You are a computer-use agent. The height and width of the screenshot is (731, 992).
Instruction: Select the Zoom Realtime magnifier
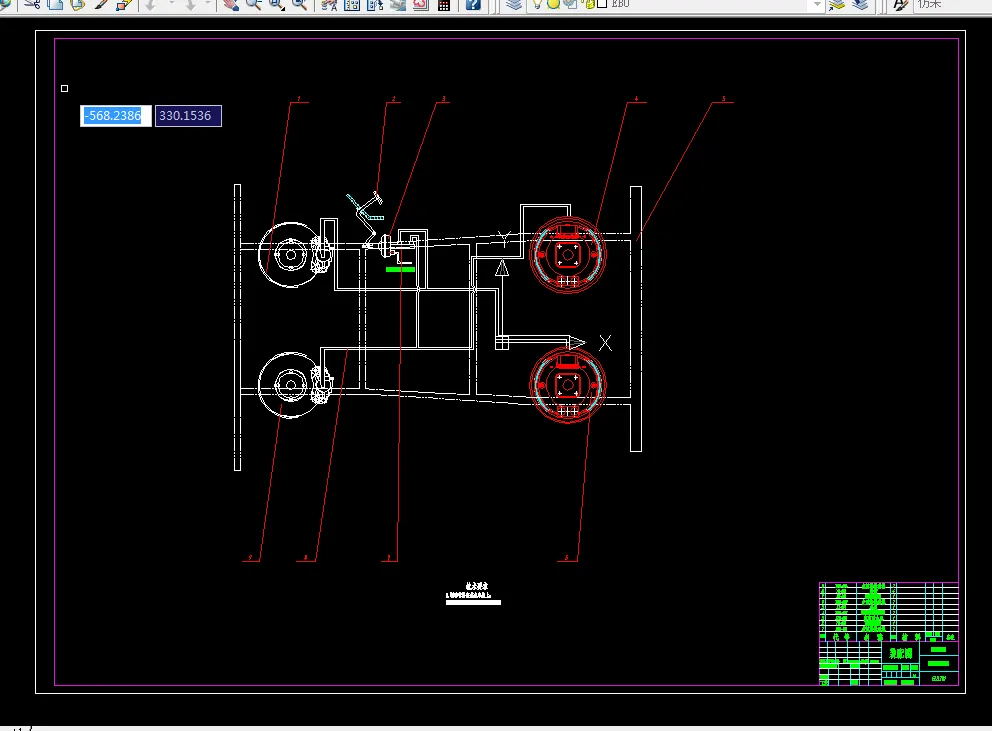254,4
